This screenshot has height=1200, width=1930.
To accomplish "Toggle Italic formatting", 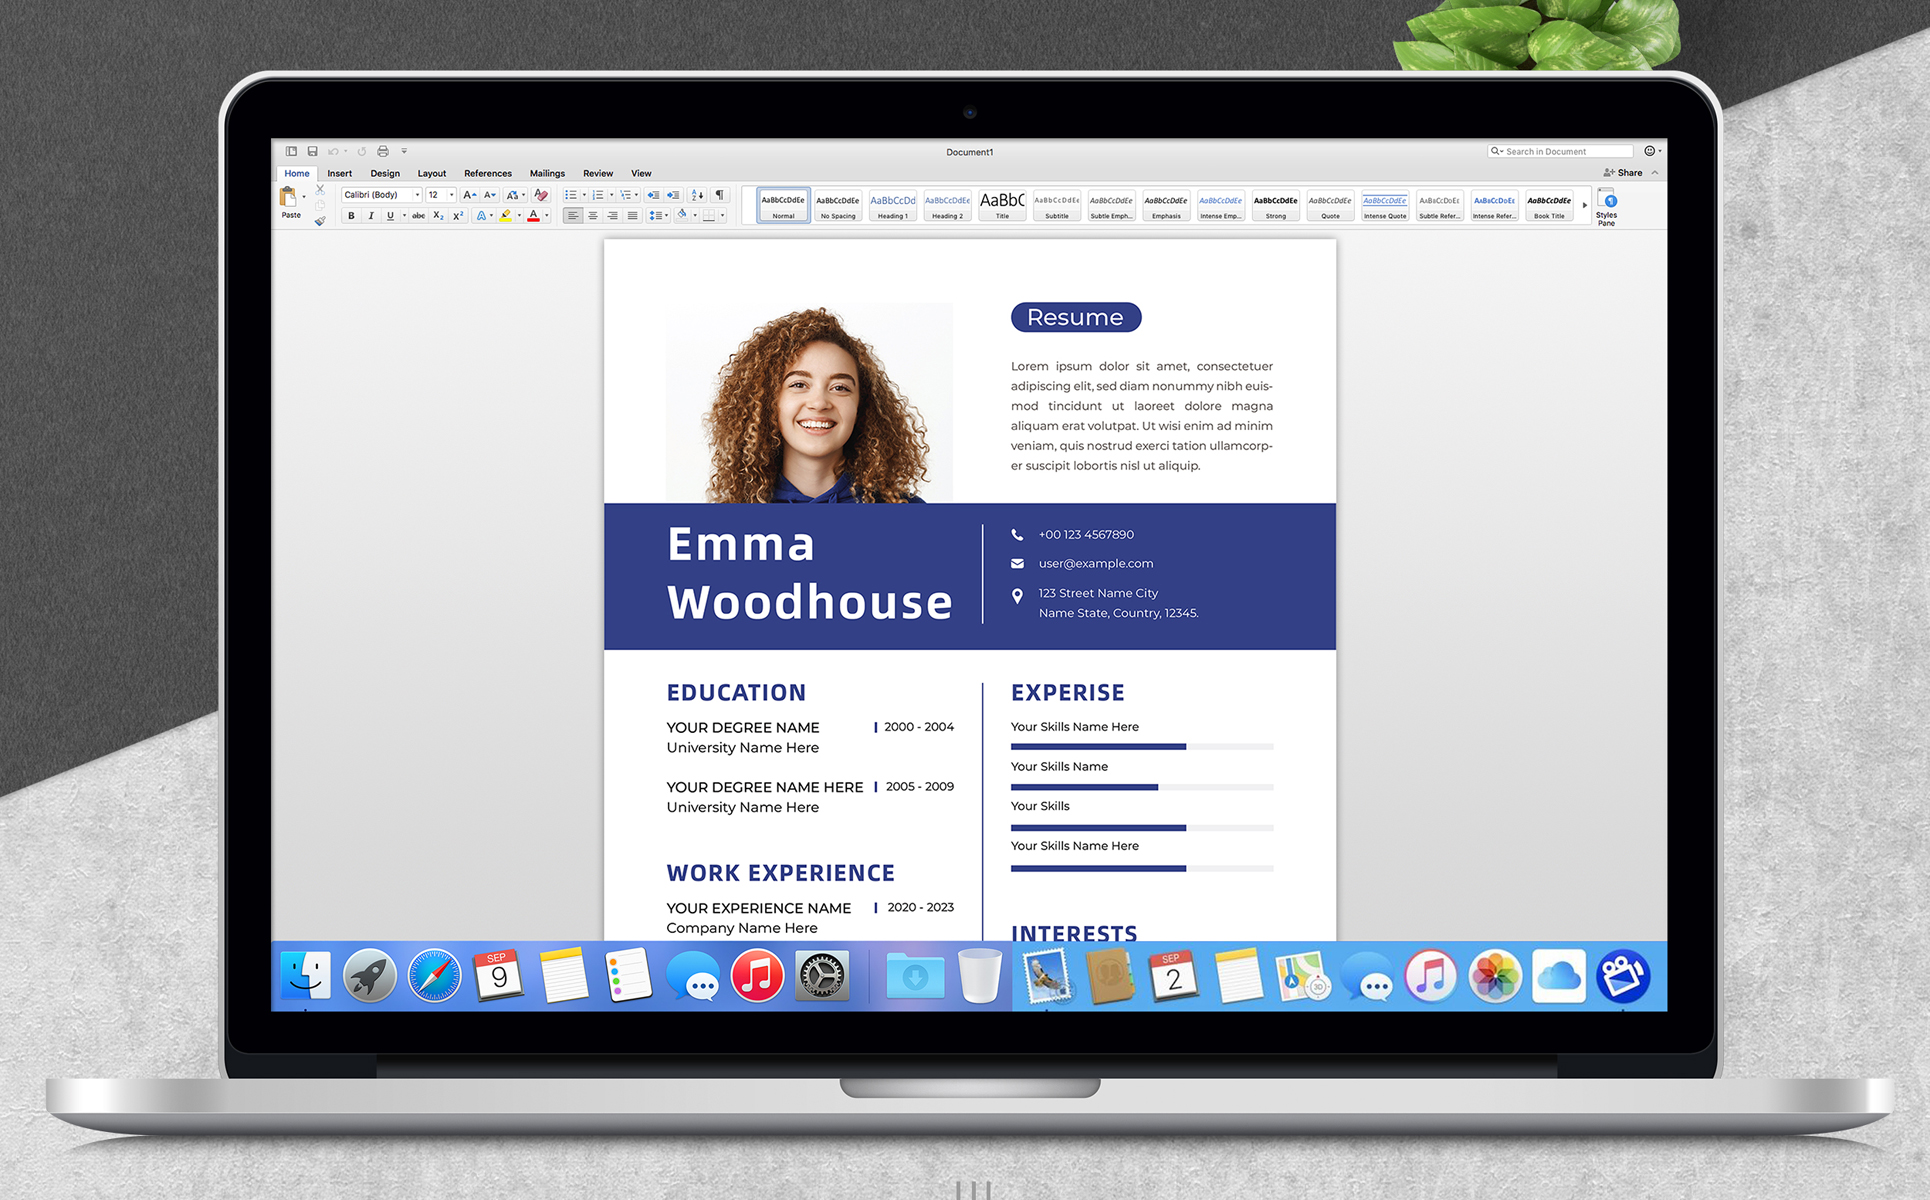I will (371, 216).
